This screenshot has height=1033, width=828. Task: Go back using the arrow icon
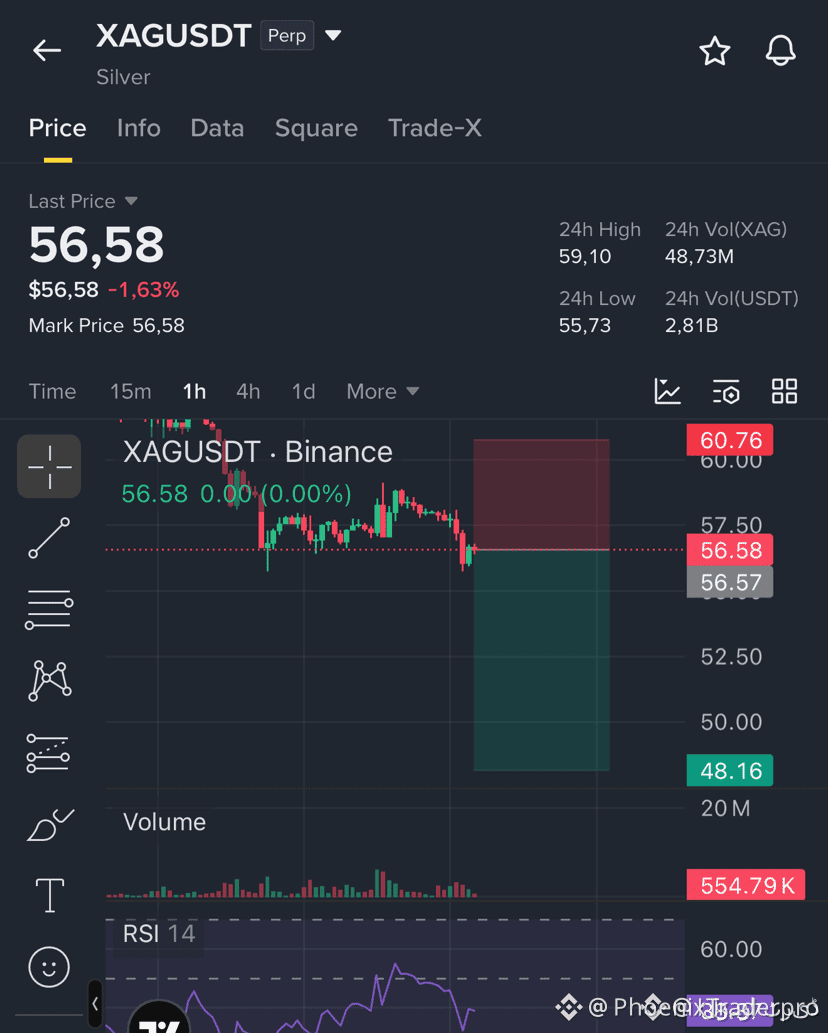[47, 50]
